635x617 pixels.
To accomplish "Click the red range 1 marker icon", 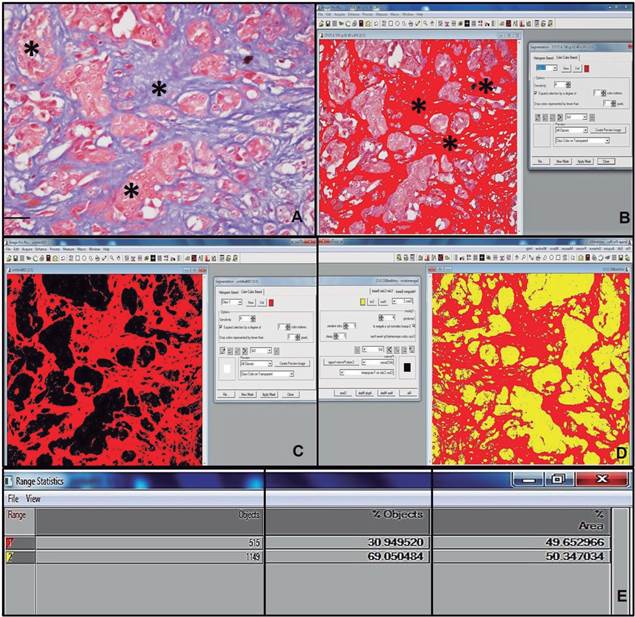I will pos(10,542).
